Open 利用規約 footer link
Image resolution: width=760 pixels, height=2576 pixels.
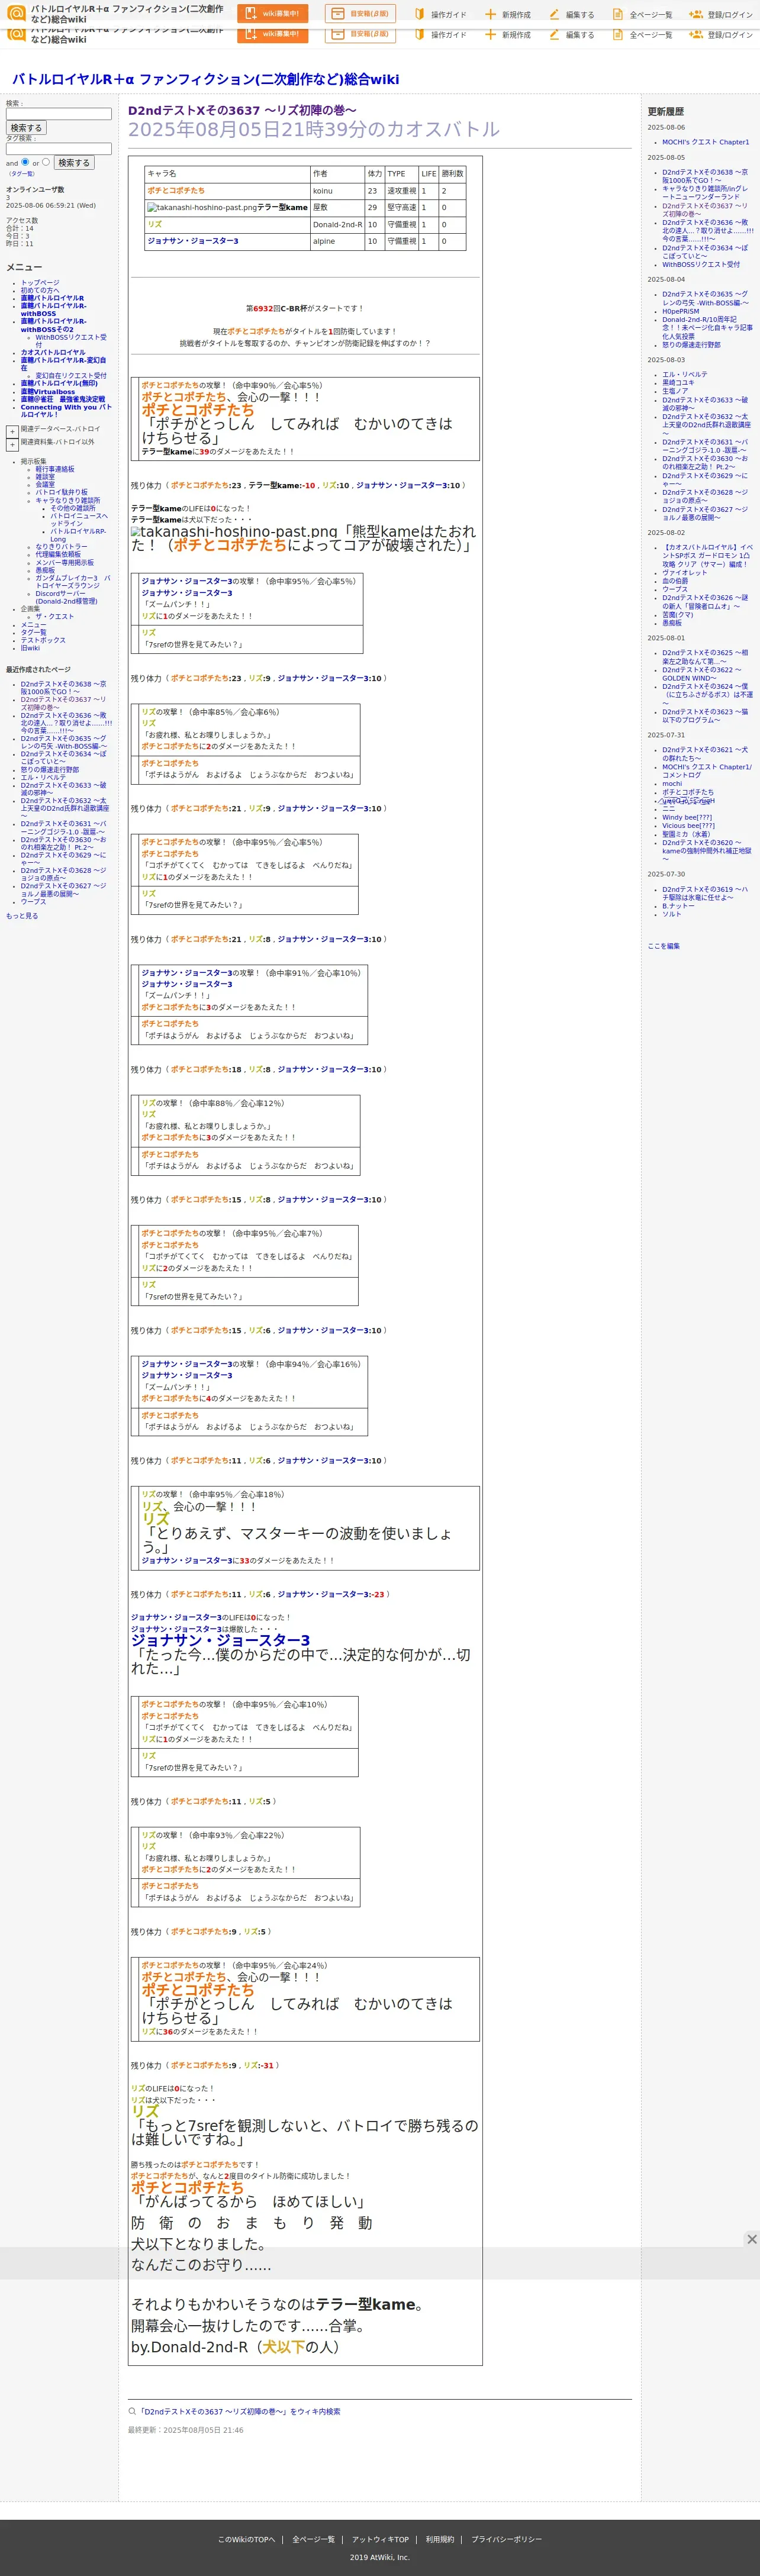click(x=440, y=2539)
